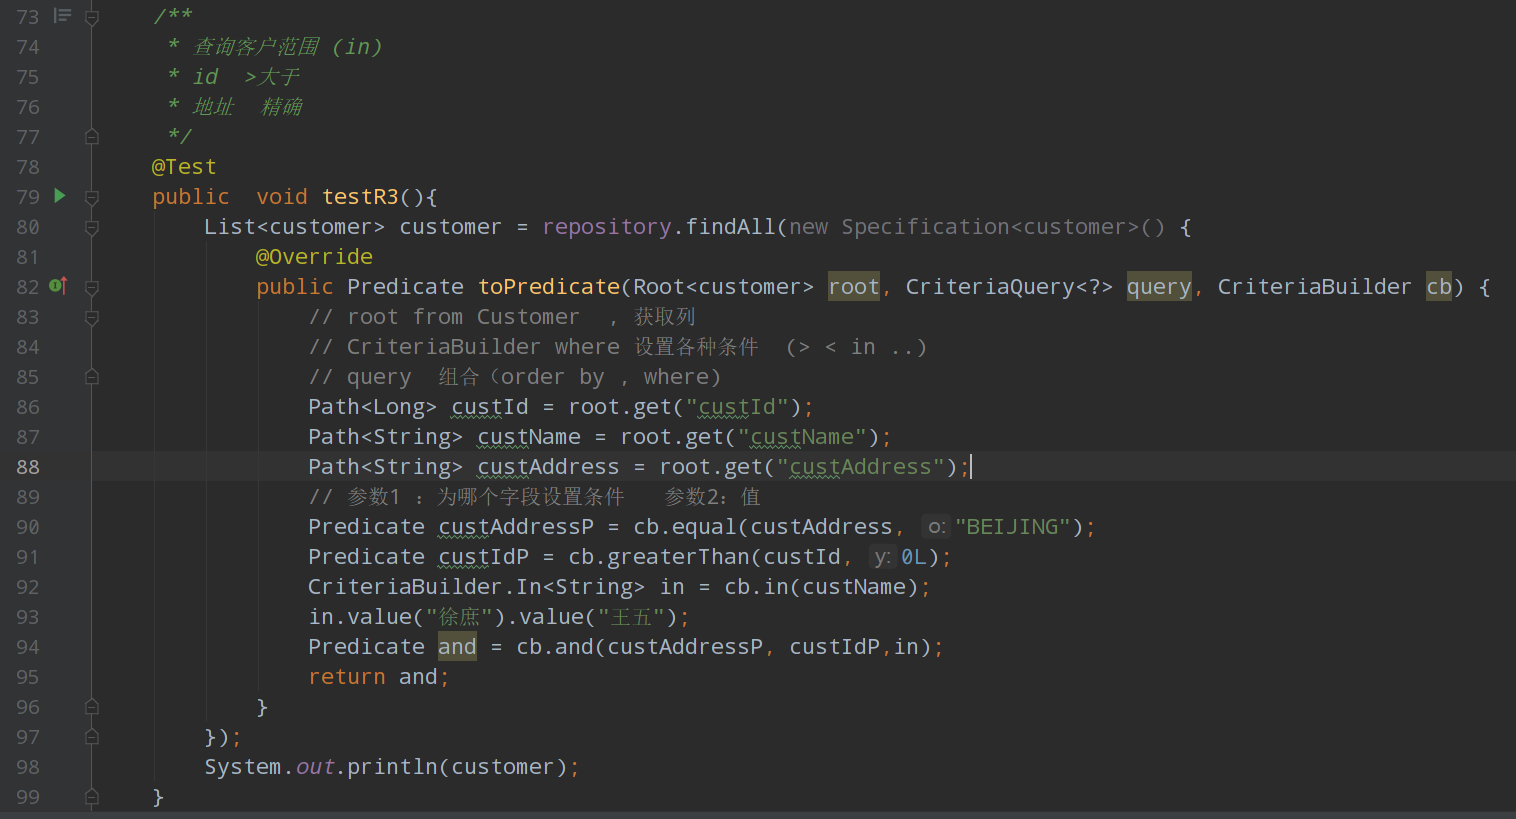Click cb.greaterThan on line 91
The width and height of the screenshot is (1516, 819).
pos(659,557)
